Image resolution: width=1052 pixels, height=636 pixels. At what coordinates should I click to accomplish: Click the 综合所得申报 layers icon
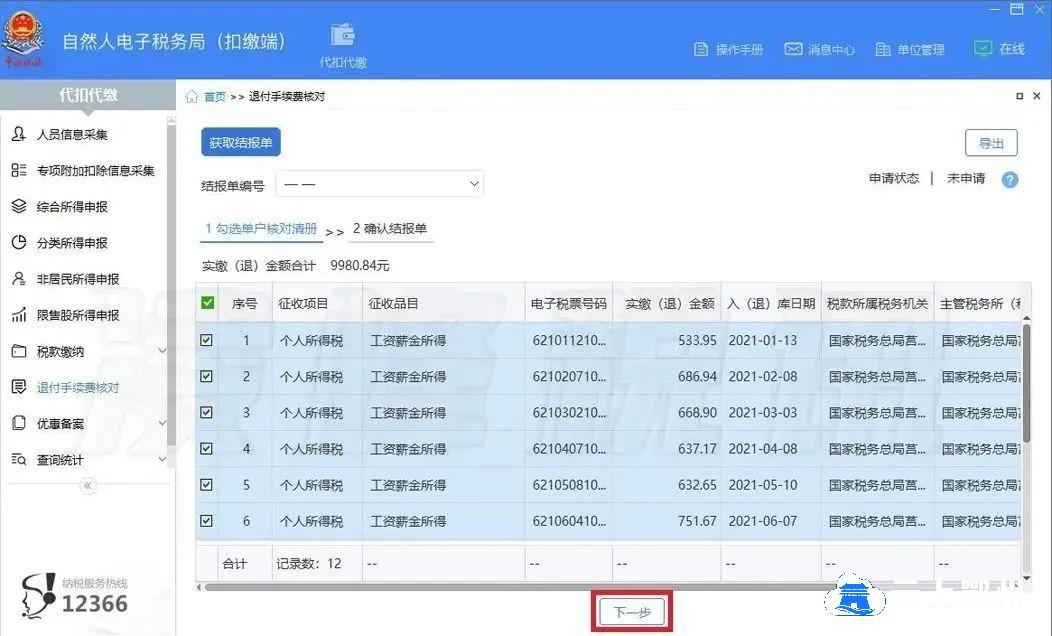19,206
